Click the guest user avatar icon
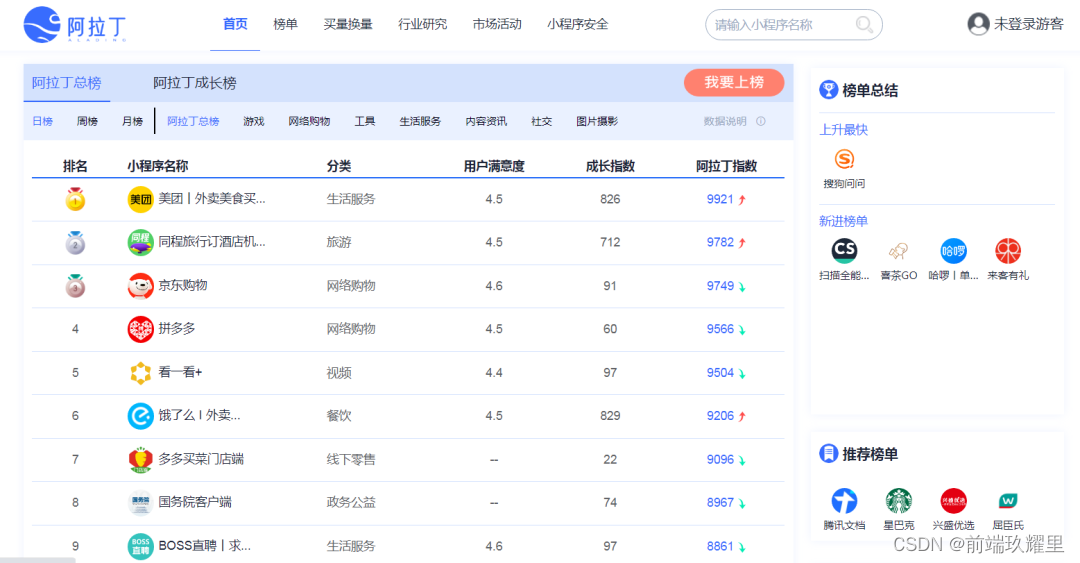The image size is (1080, 563). pos(978,24)
